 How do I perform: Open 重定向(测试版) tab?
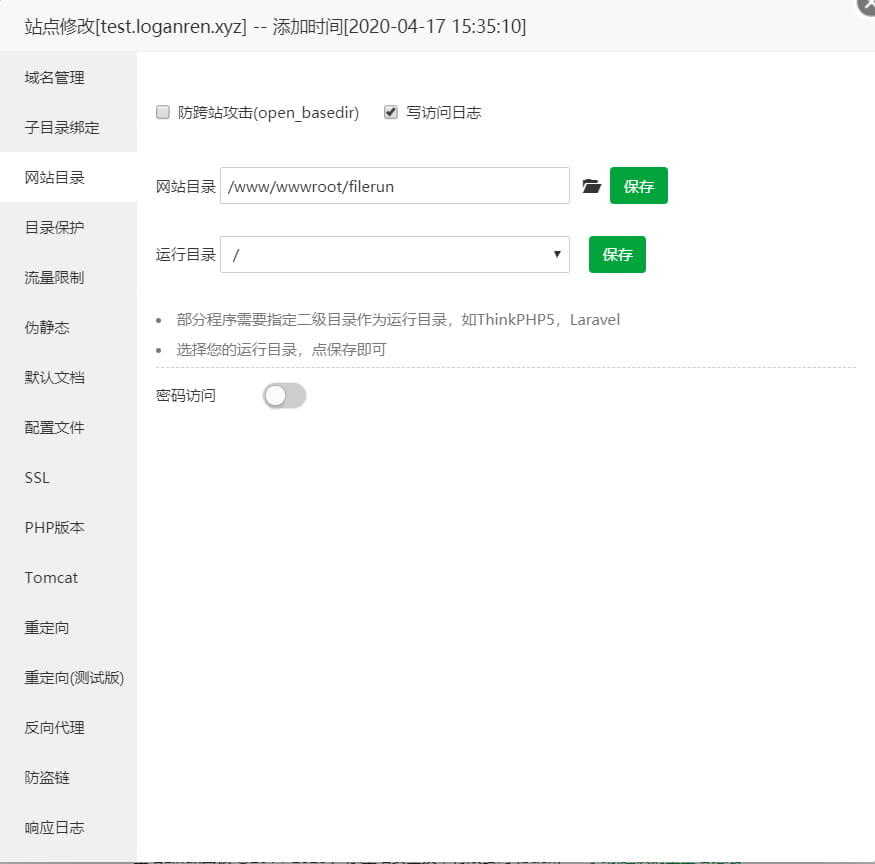pos(68,678)
